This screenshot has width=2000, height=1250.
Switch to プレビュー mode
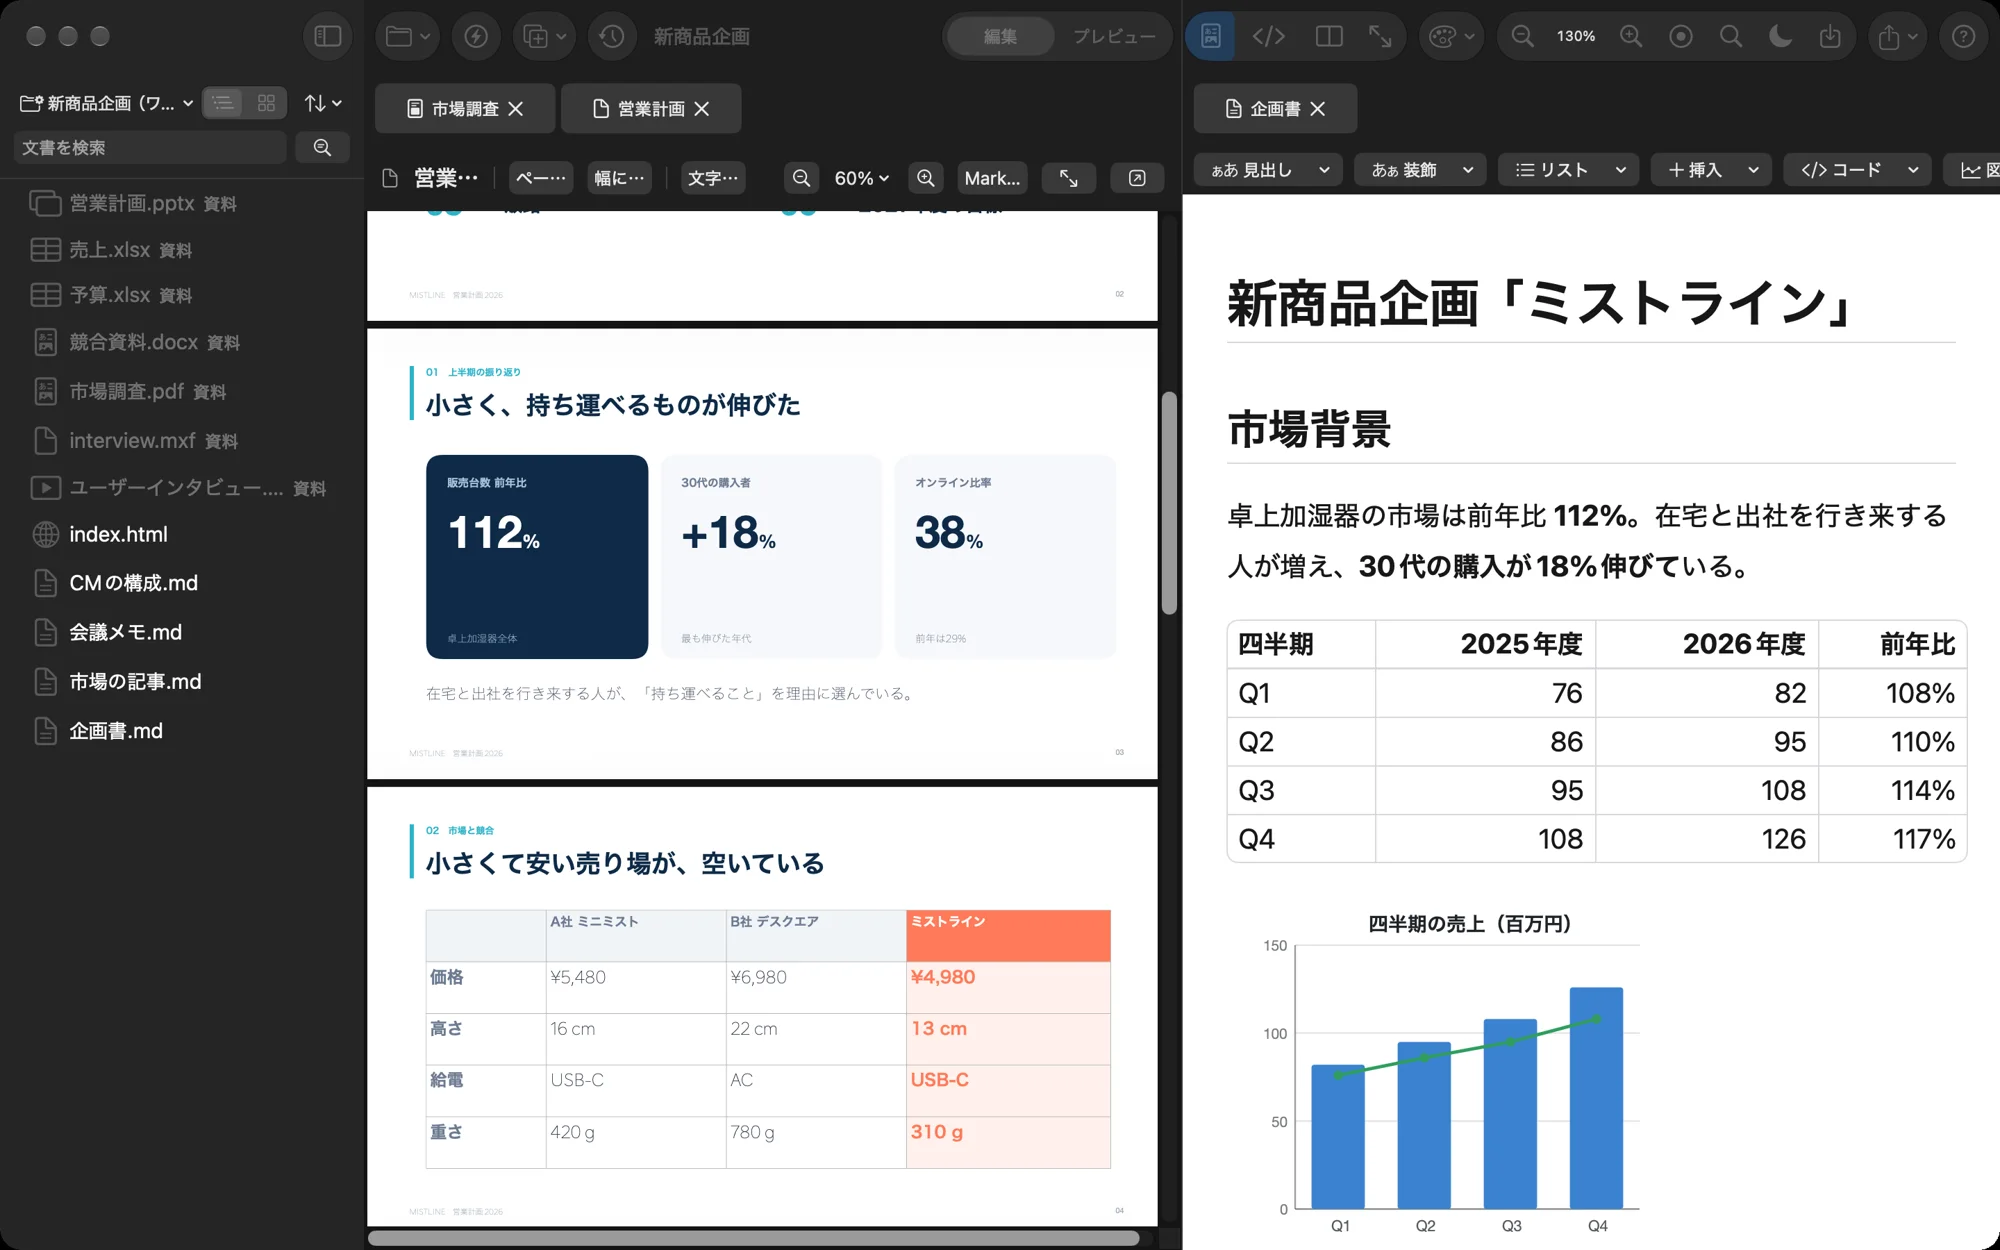coord(1114,37)
